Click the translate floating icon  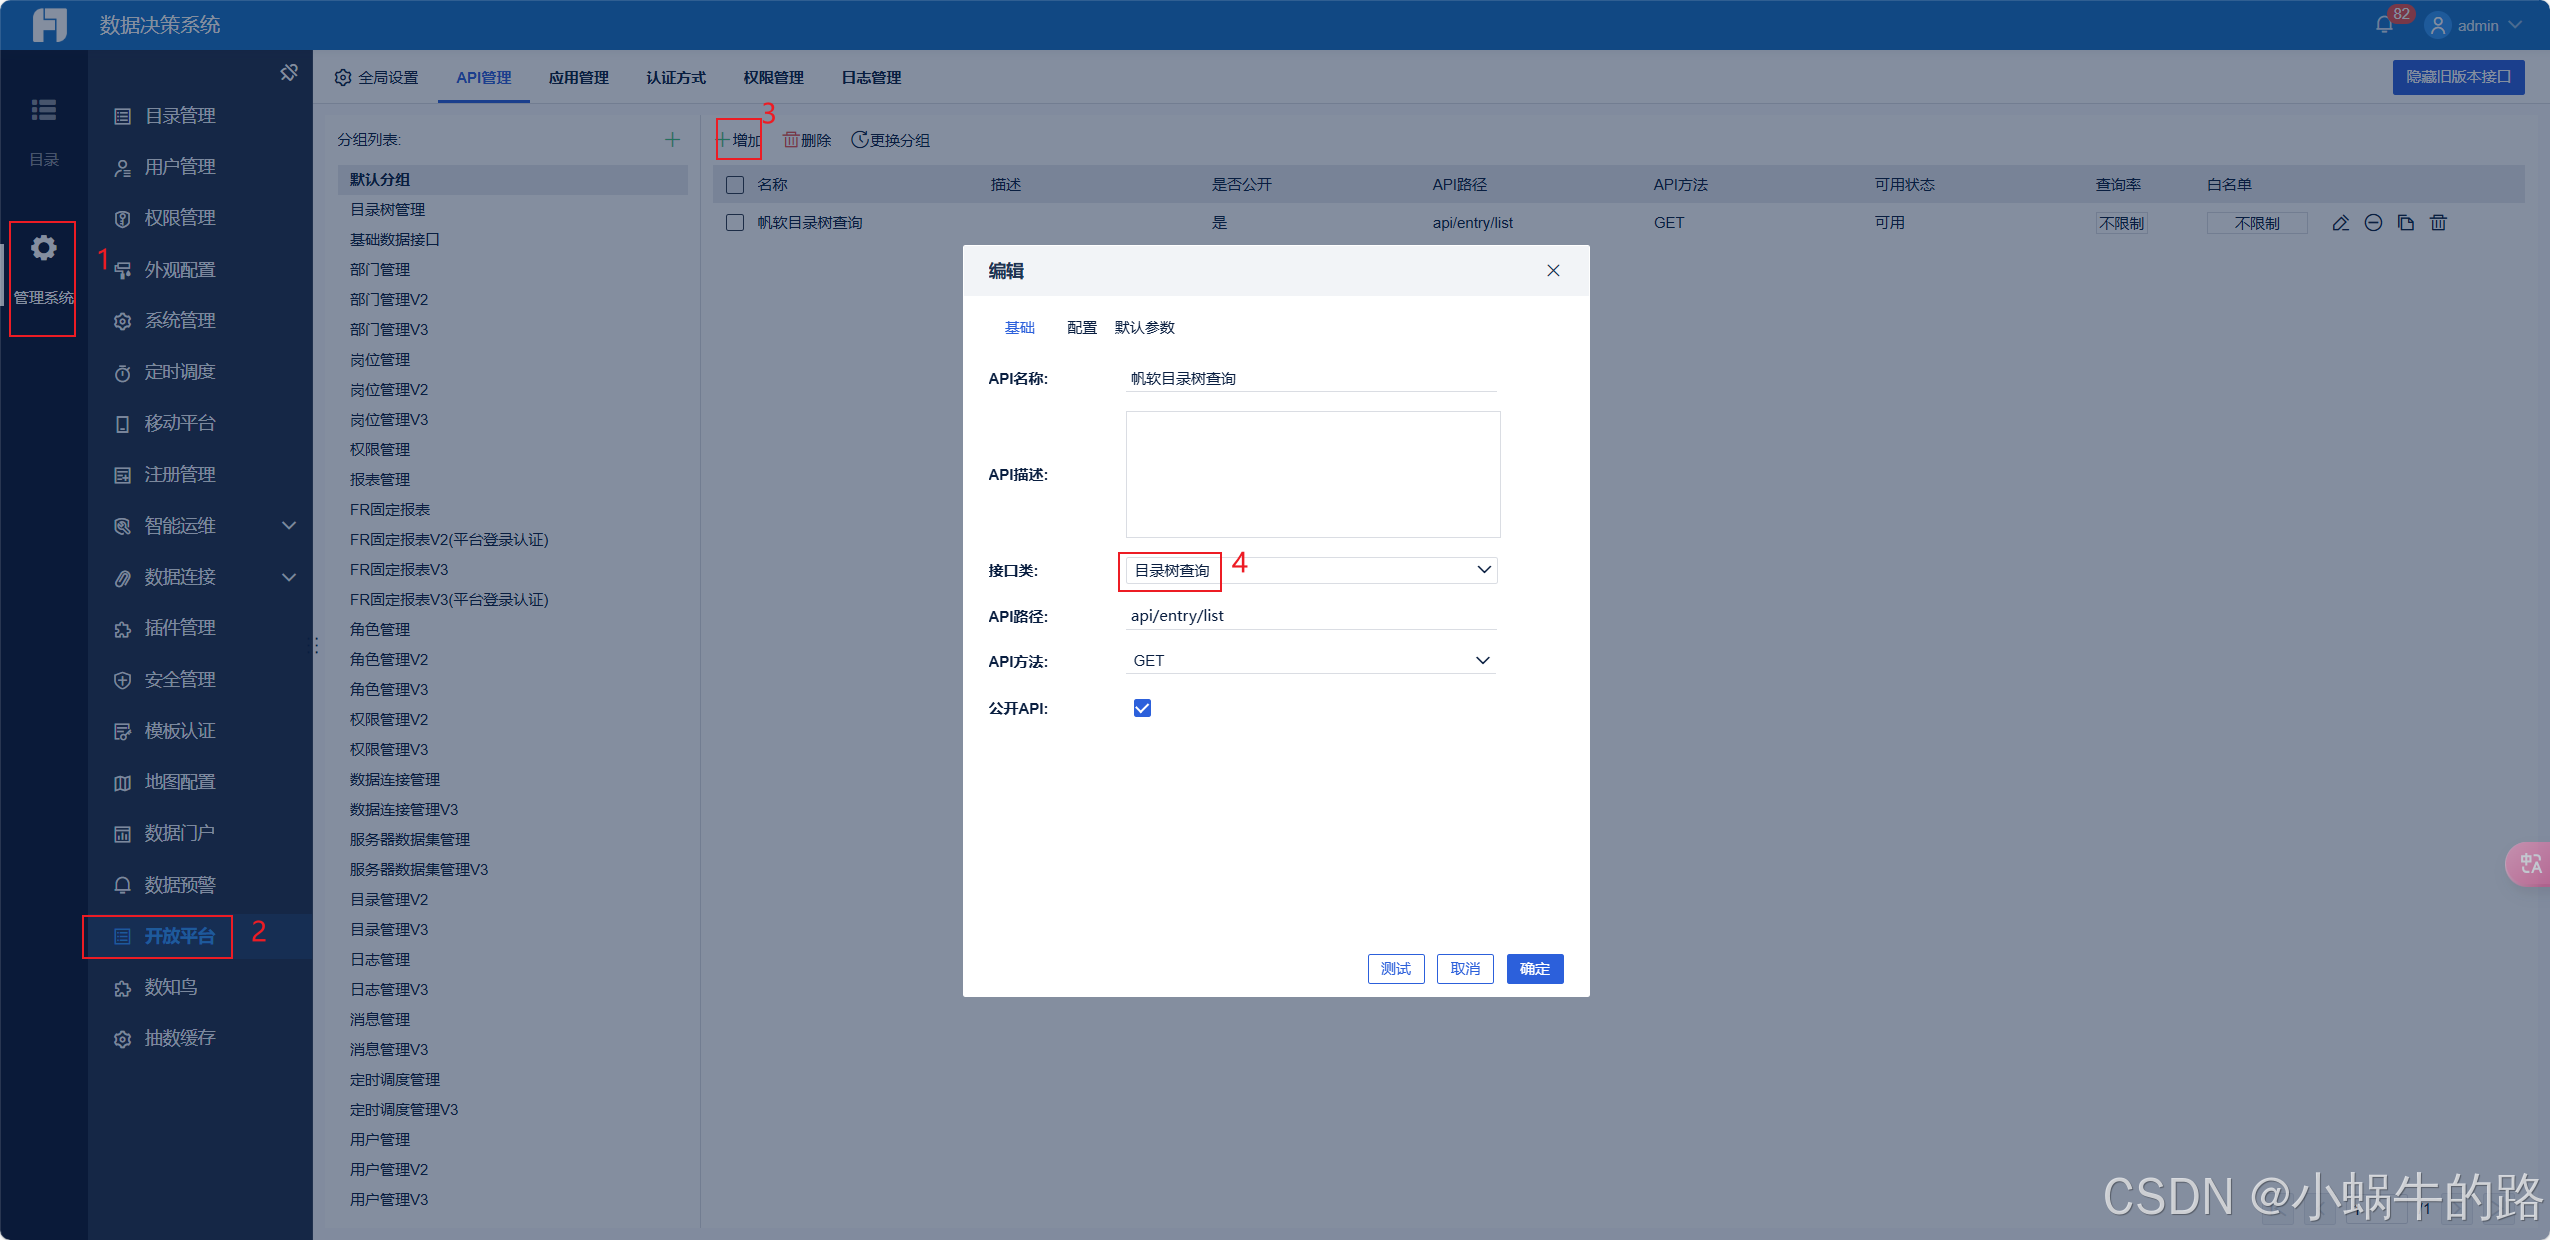2530,863
